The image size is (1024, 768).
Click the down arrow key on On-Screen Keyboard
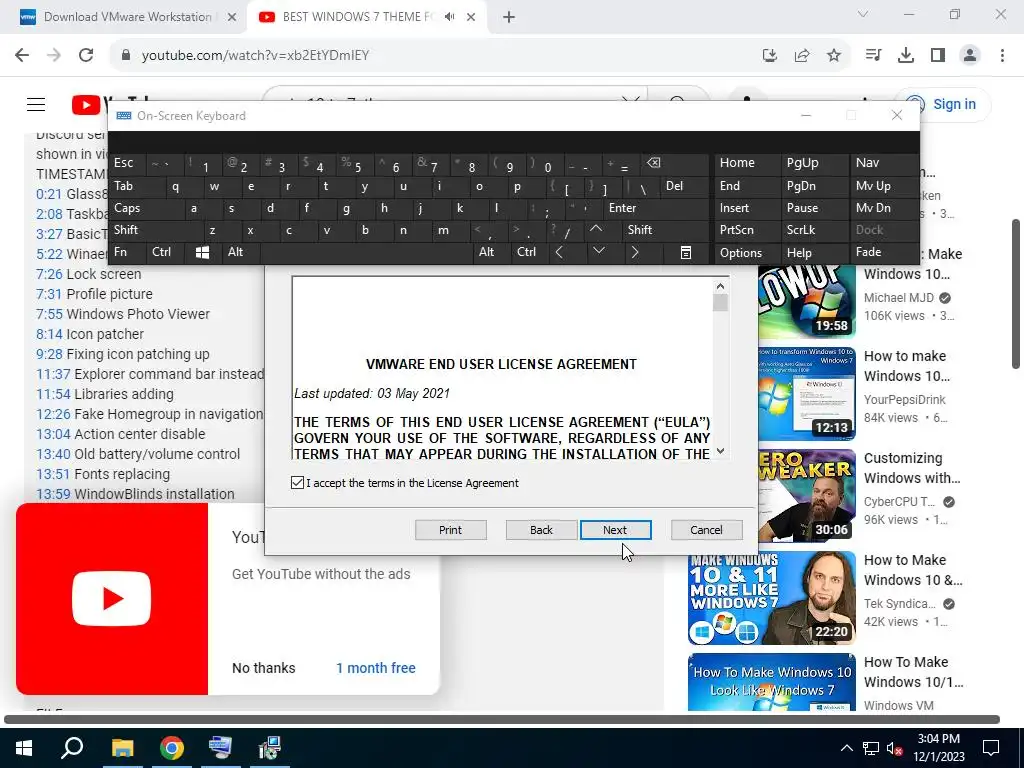pyautogui.click(x=598, y=251)
